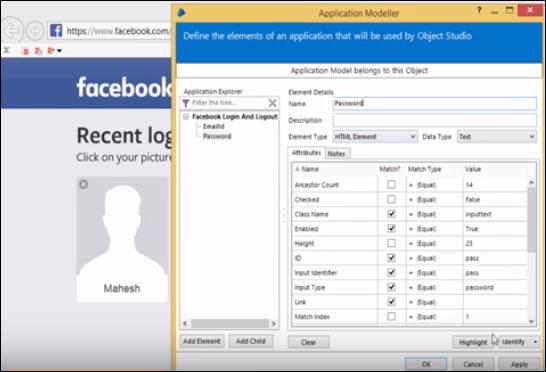The image size is (546, 372).
Task: Remove the Mahesh profile with its circle icon
Action: click(84, 184)
